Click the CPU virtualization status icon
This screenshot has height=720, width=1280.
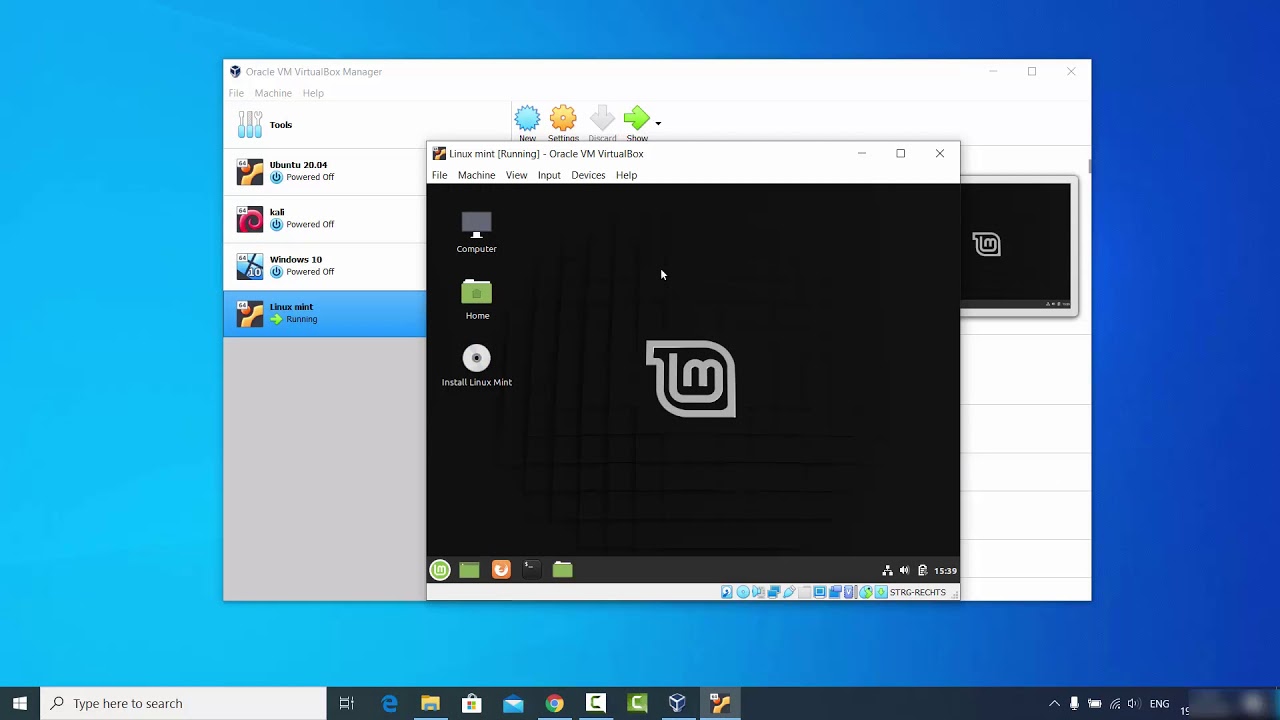coord(850,592)
